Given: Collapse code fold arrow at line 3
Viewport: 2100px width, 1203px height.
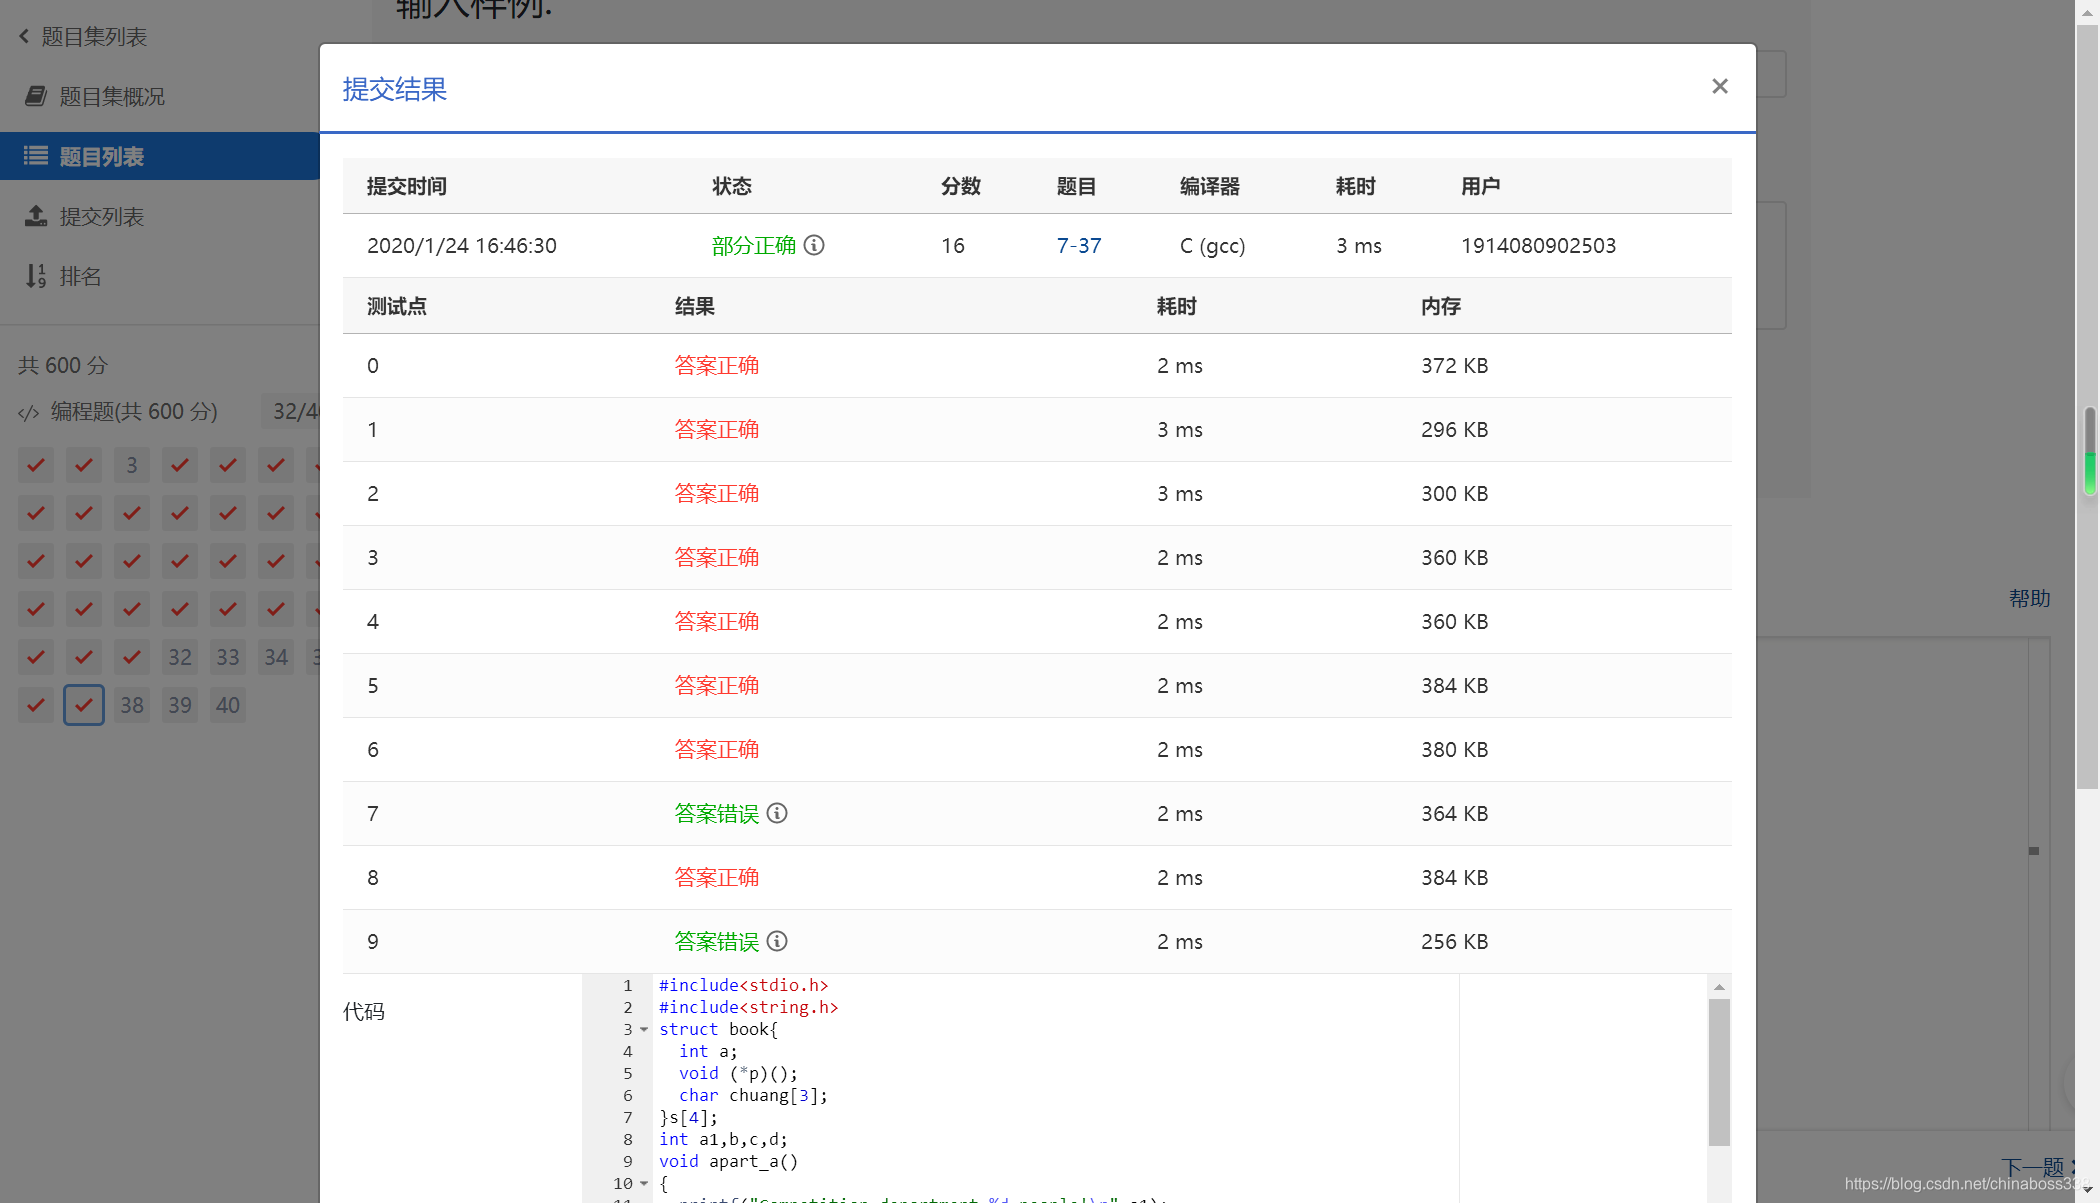Looking at the screenshot, I should (644, 1029).
